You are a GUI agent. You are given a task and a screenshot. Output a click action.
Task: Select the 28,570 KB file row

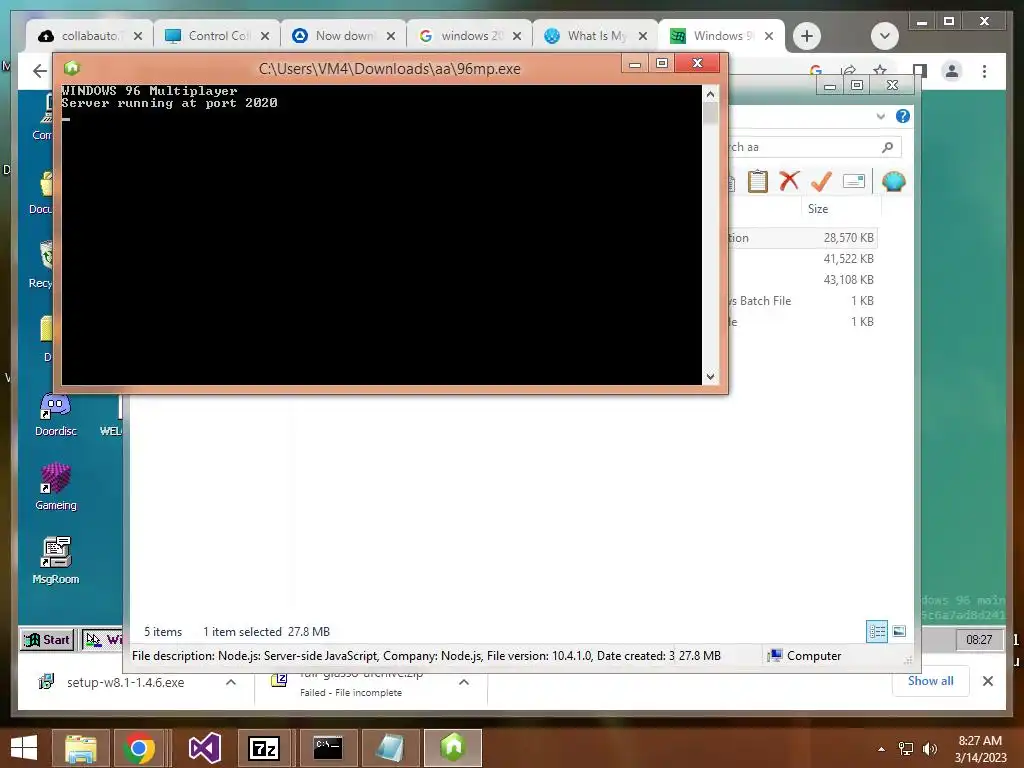coord(803,238)
